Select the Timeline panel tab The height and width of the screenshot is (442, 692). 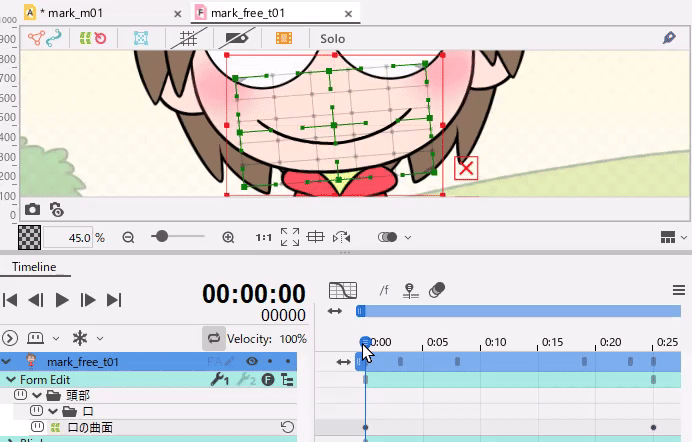[x=34, y=267]
